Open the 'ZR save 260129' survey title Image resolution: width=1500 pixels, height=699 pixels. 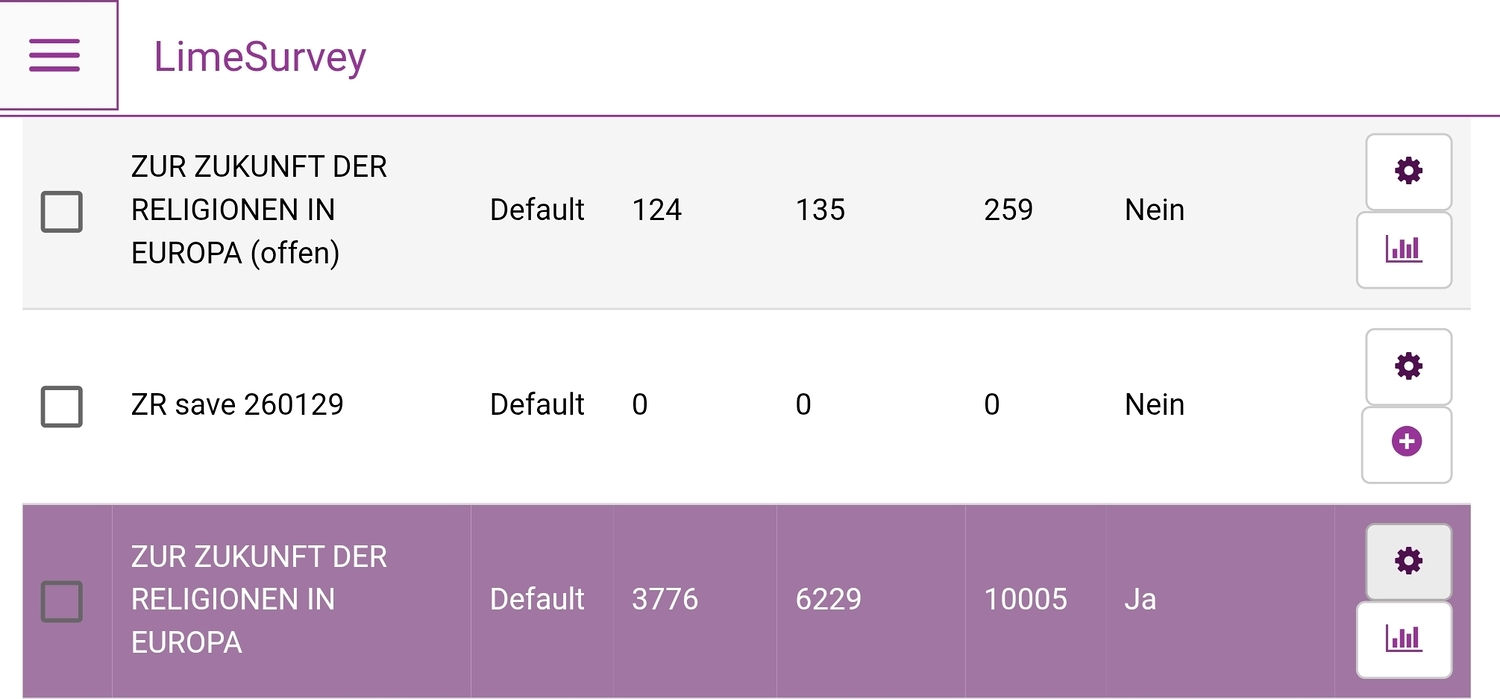[x=237, y=405]
